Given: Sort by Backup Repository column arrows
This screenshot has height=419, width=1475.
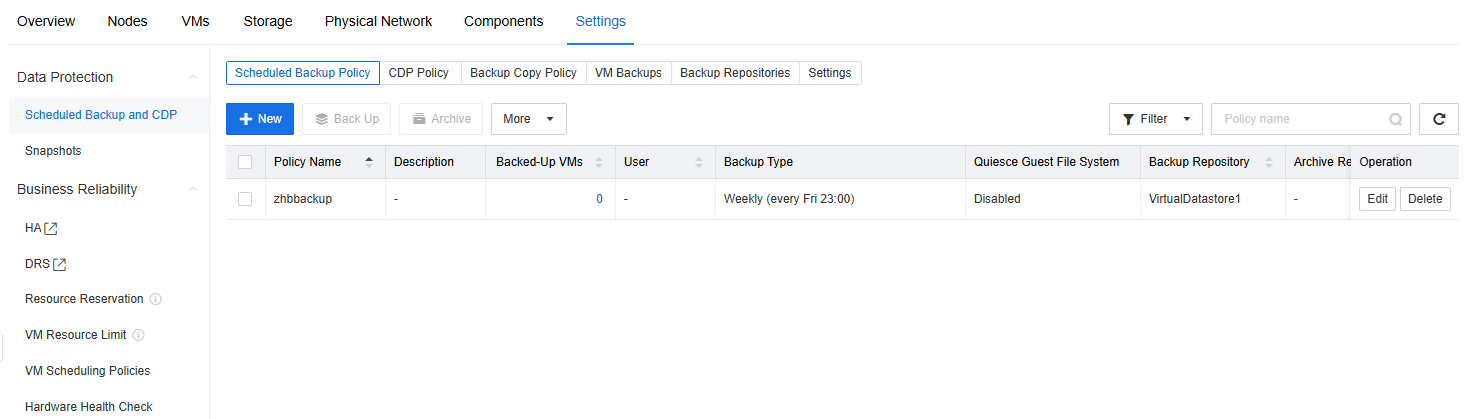Looking at the screenshot, I should [1269, 162].
